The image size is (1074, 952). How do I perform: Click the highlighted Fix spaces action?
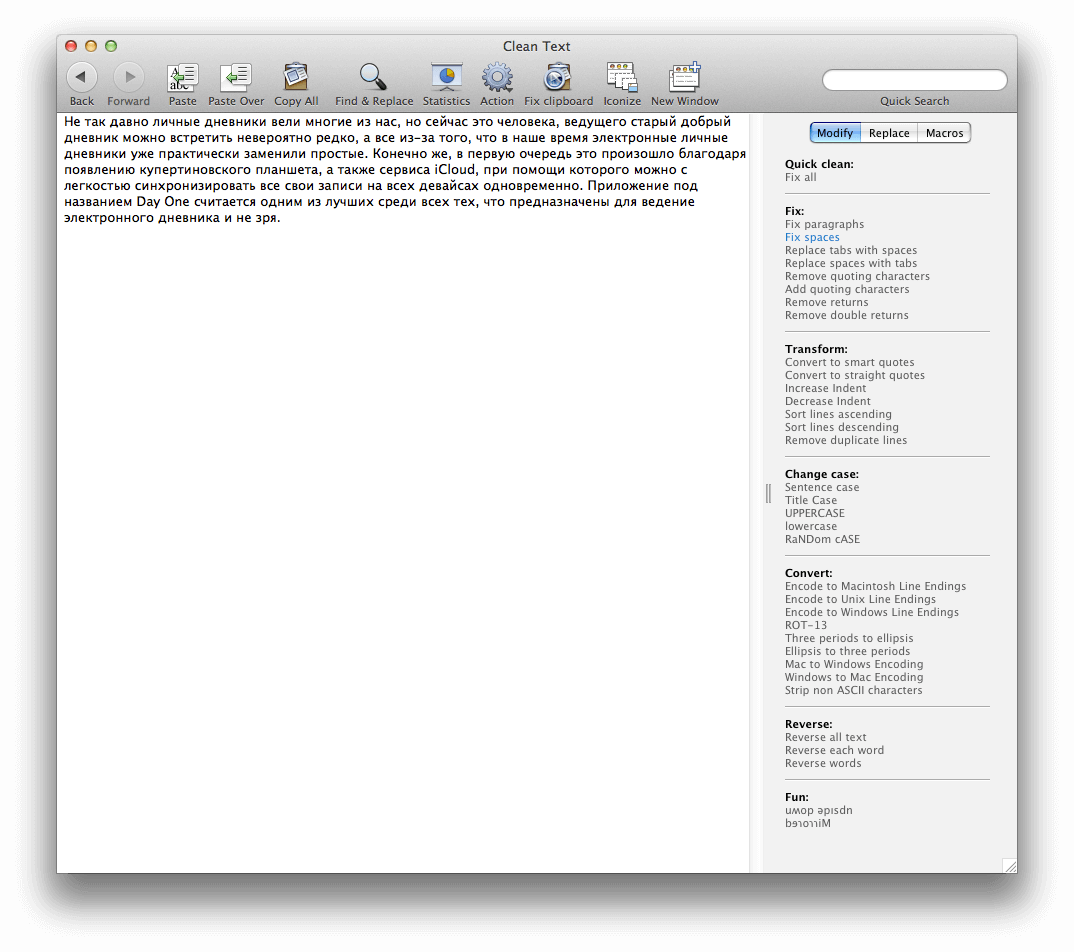[x=812, y=237]
